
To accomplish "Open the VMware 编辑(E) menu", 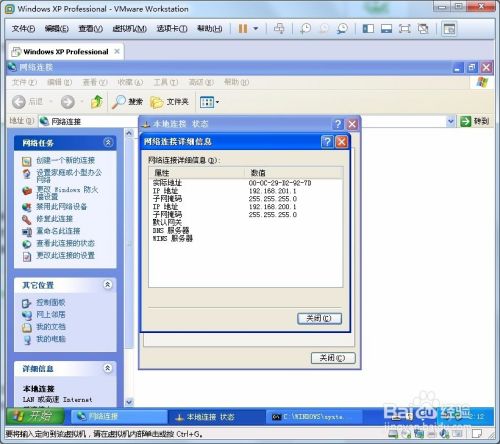I will coord(57,29).
